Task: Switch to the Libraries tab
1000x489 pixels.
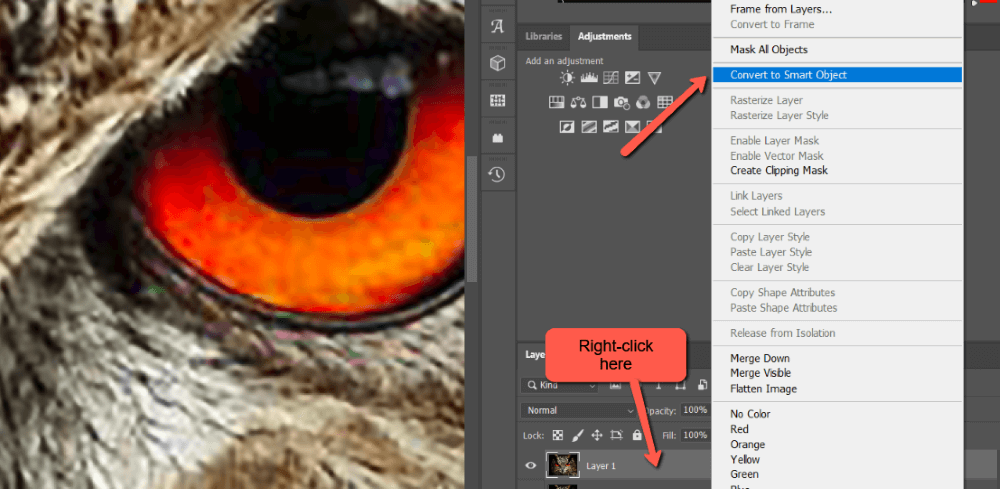Action: [x=545, y=37]
